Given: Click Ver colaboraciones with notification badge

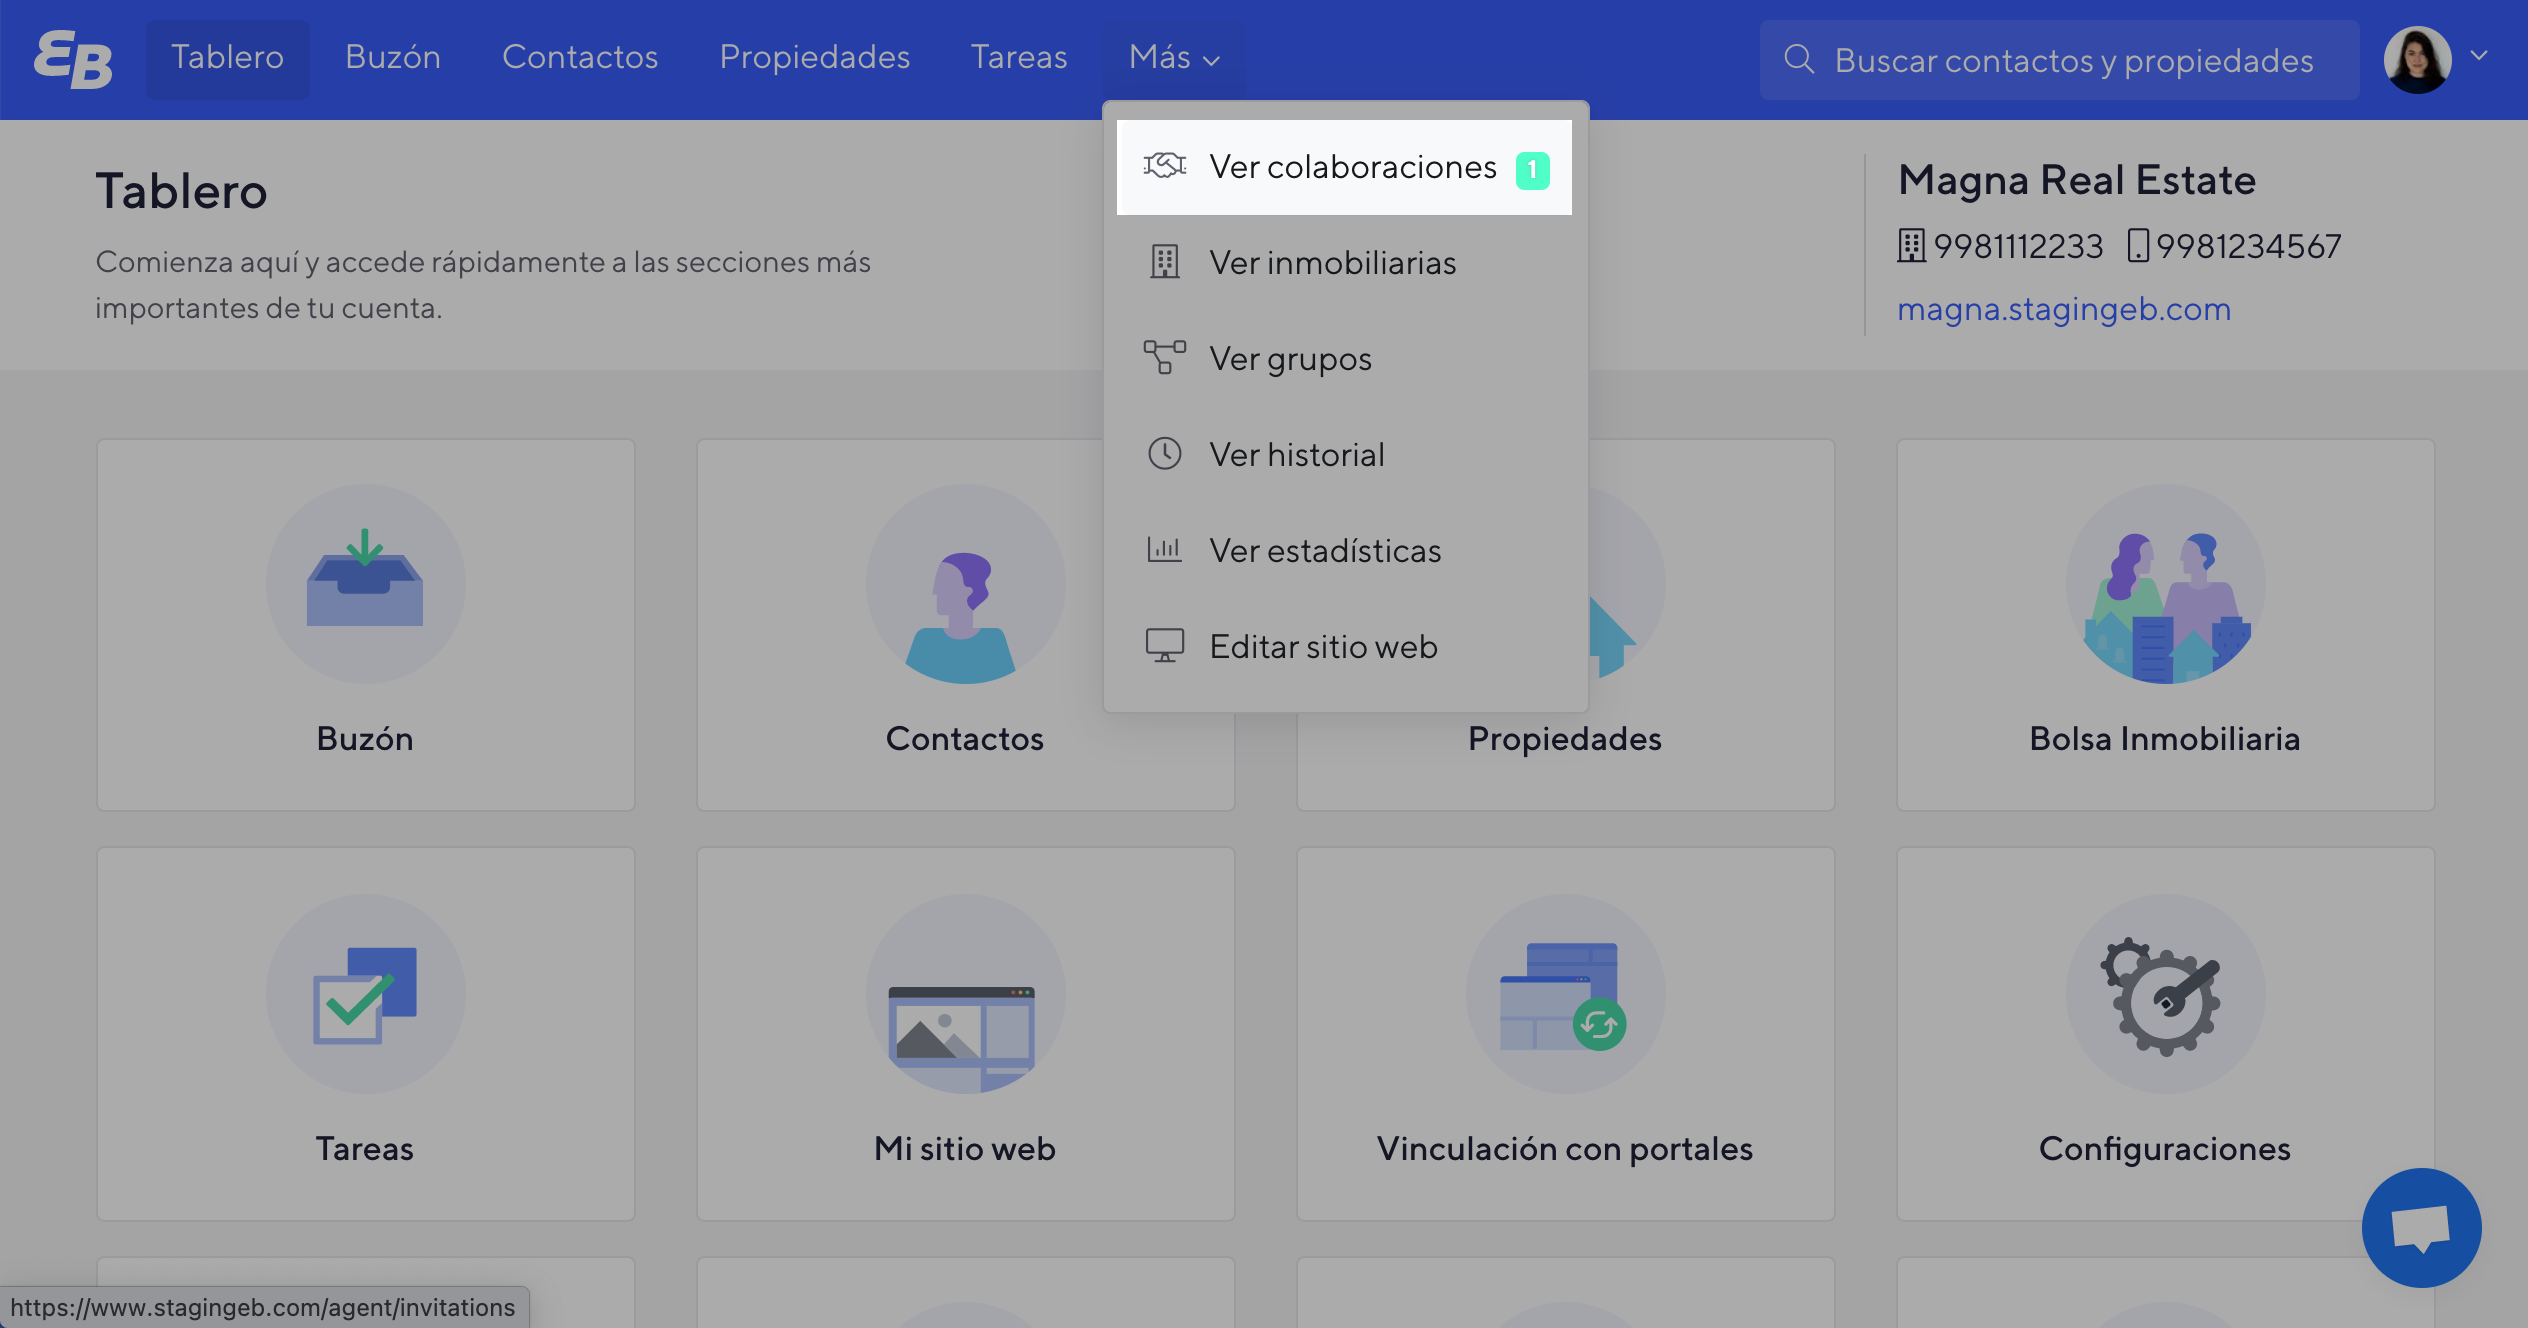Looking at the screenshot, I should (1352, 166).
